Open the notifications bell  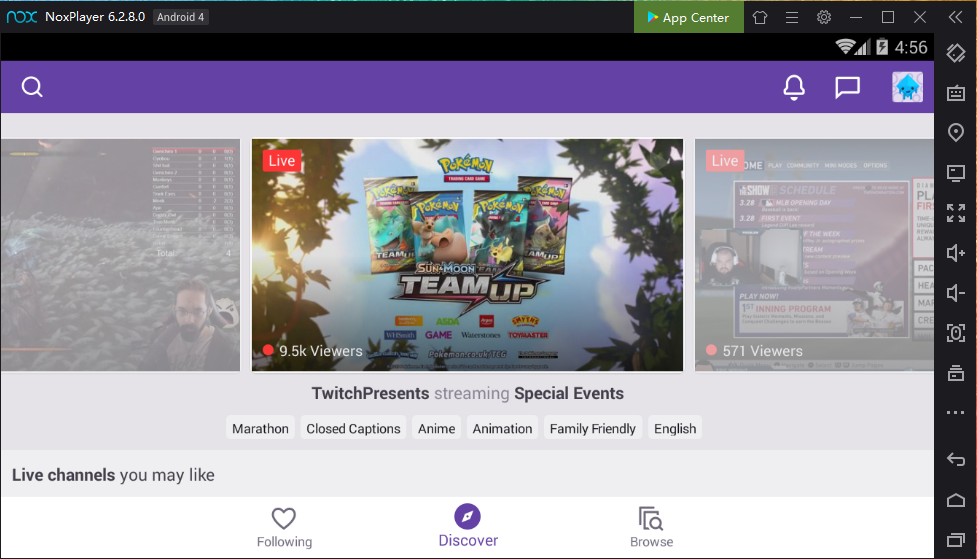(x=794, y=87)
